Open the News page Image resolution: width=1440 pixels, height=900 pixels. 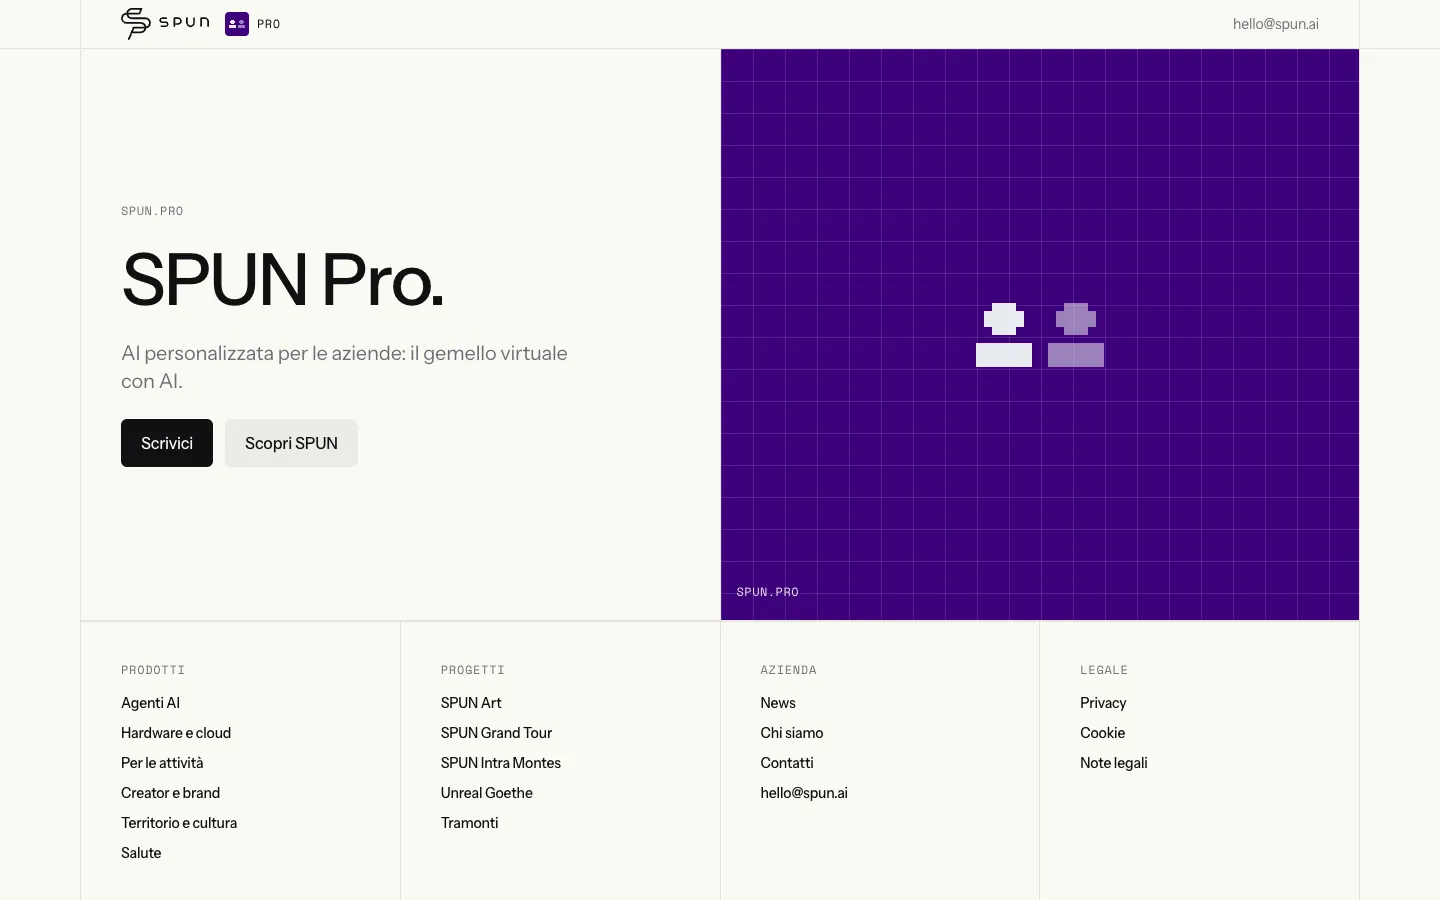(778, 703)
